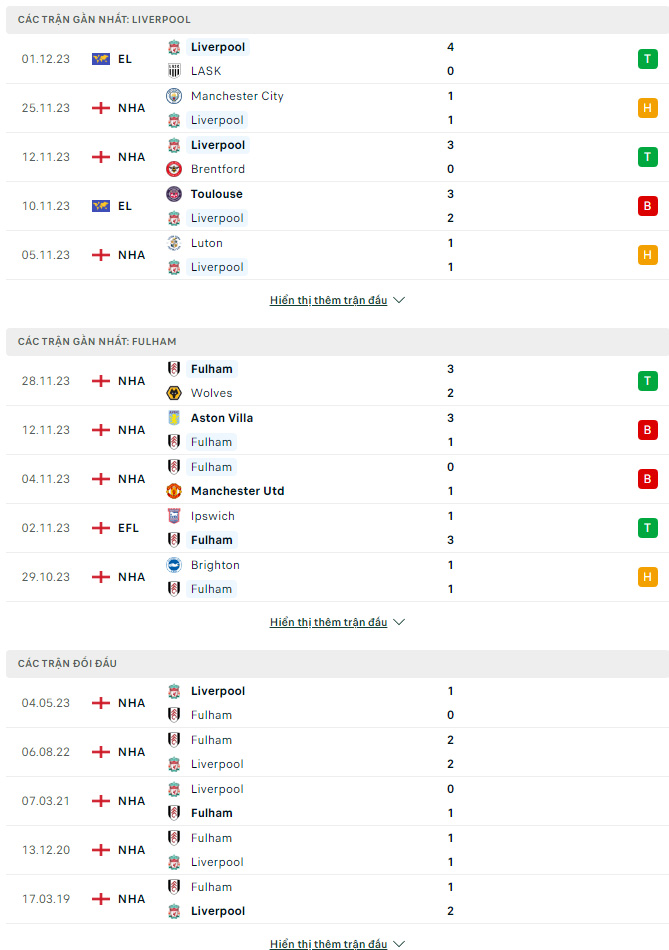Expand more head-to-head matches
Viewport: 669px width, 950px height.
tap(337, 944)
